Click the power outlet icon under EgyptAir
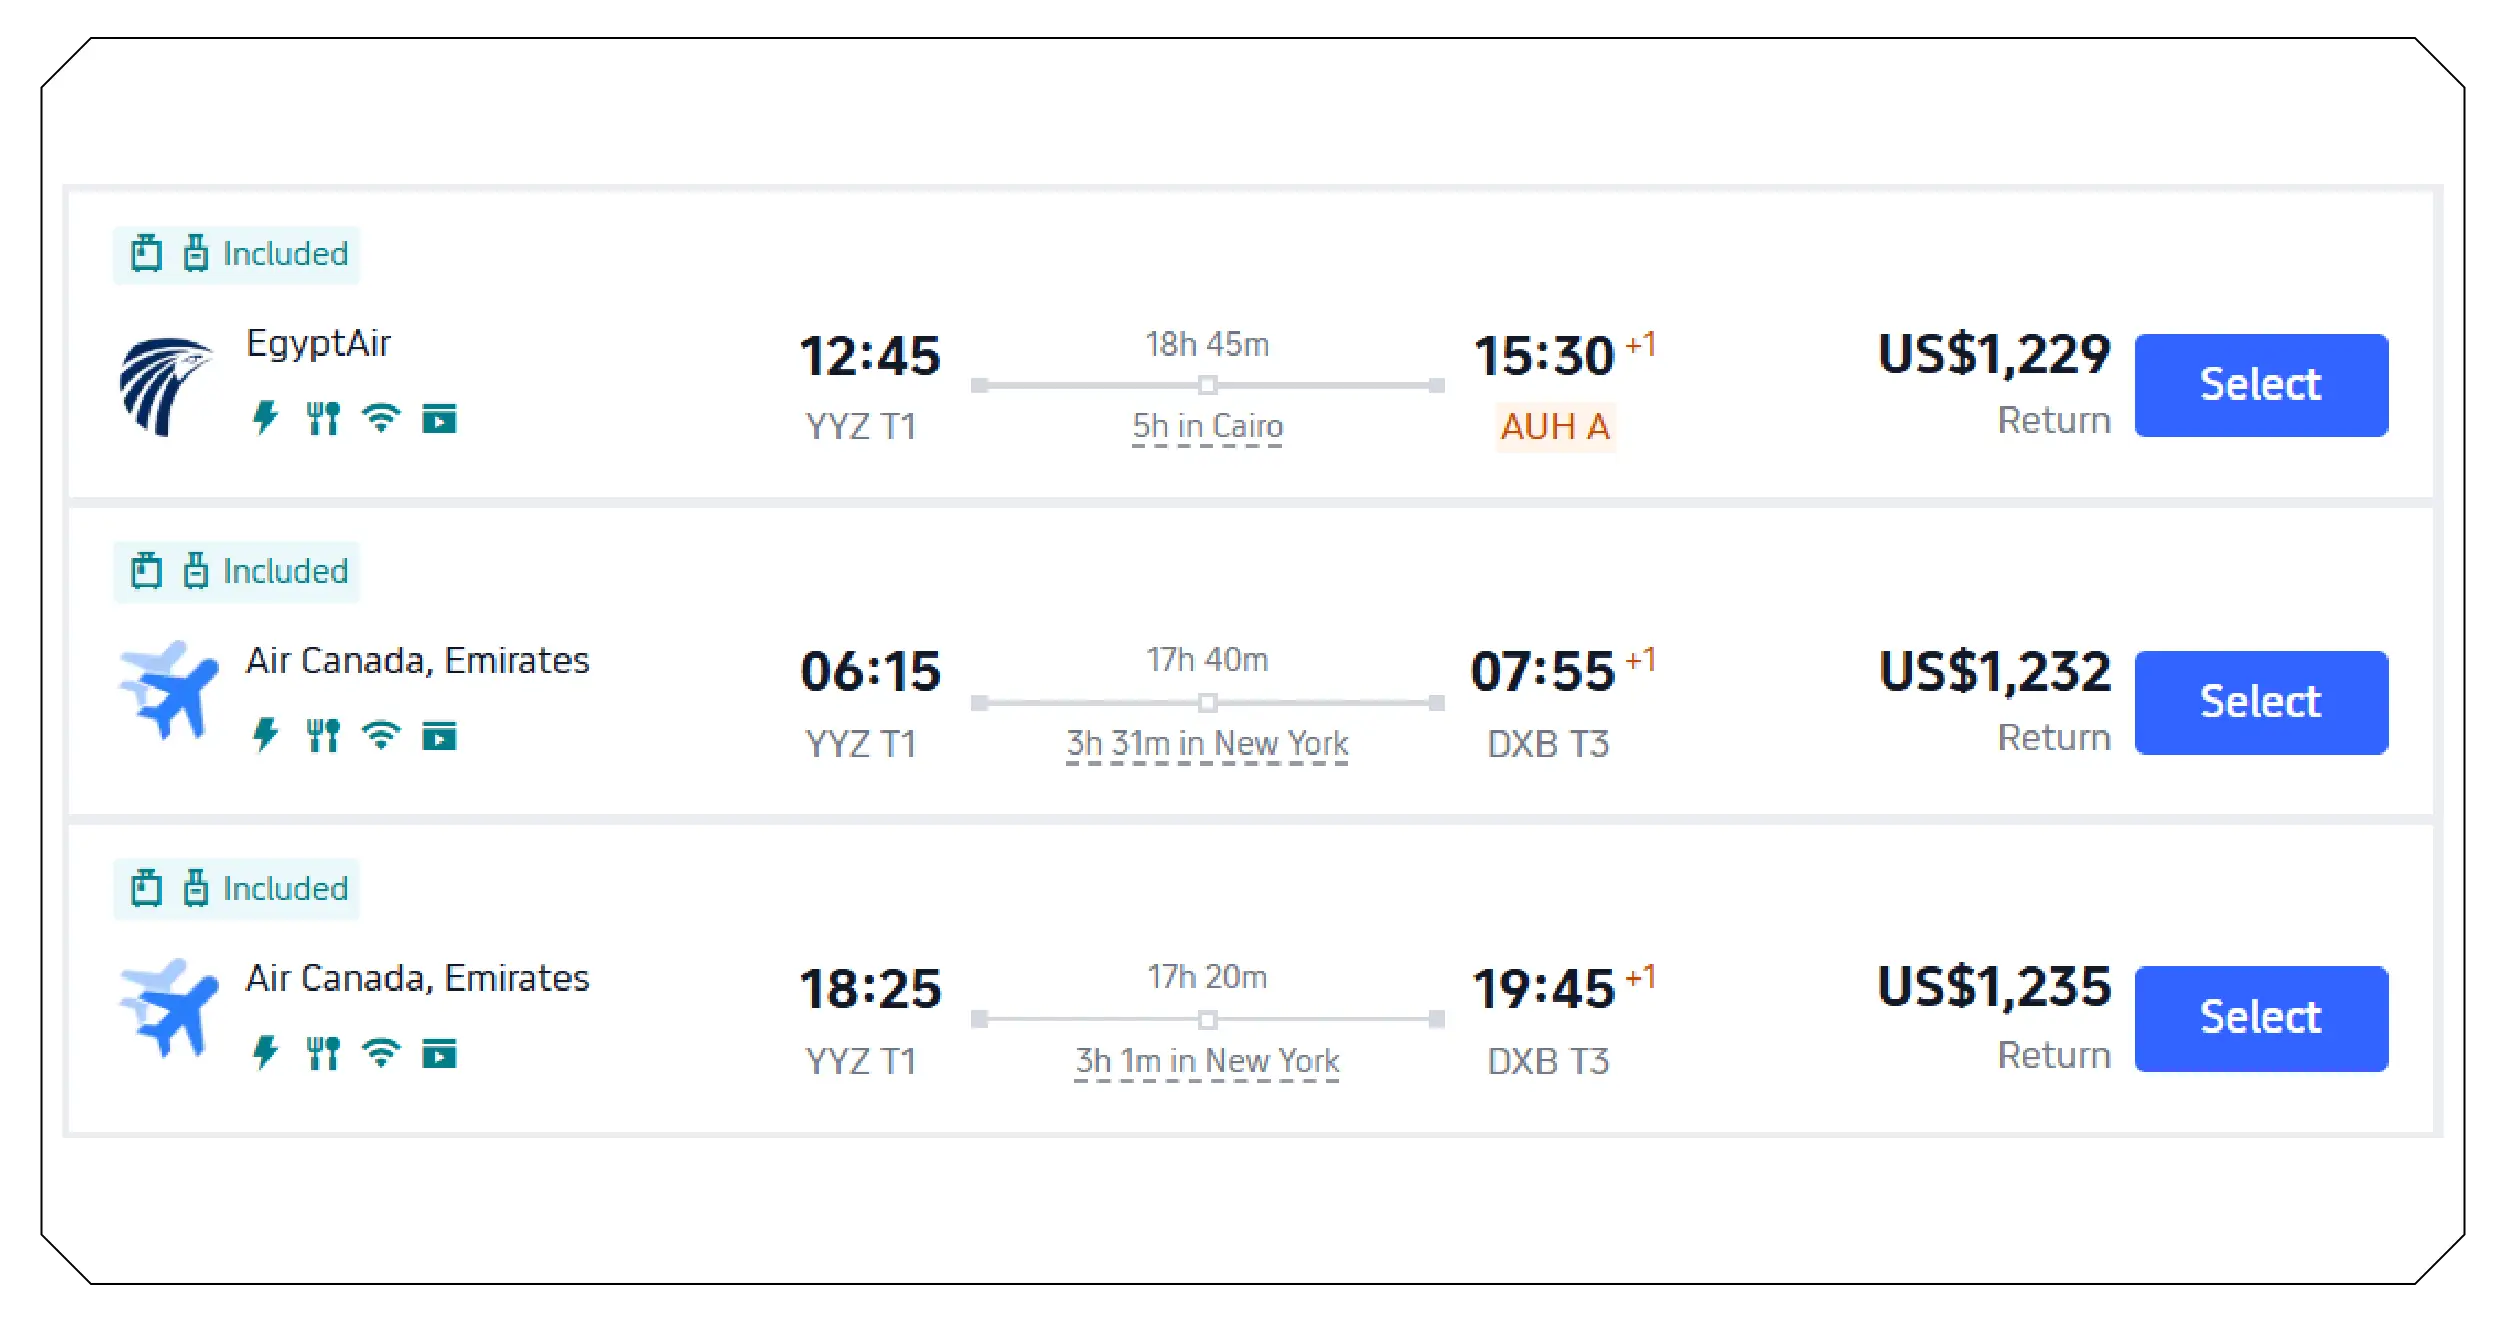2507x1322 pixels. [x=265, y=419]
